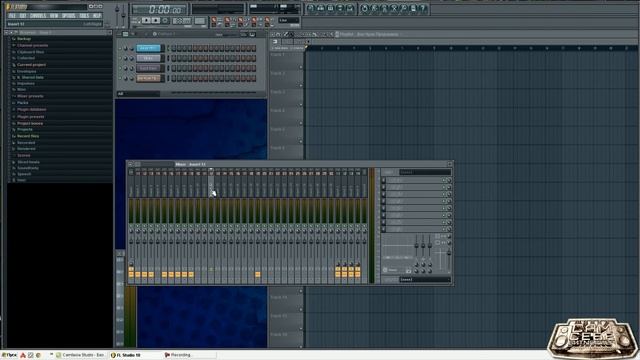
Task: Expand the Projects folder in browser
Action: [24, 129]
